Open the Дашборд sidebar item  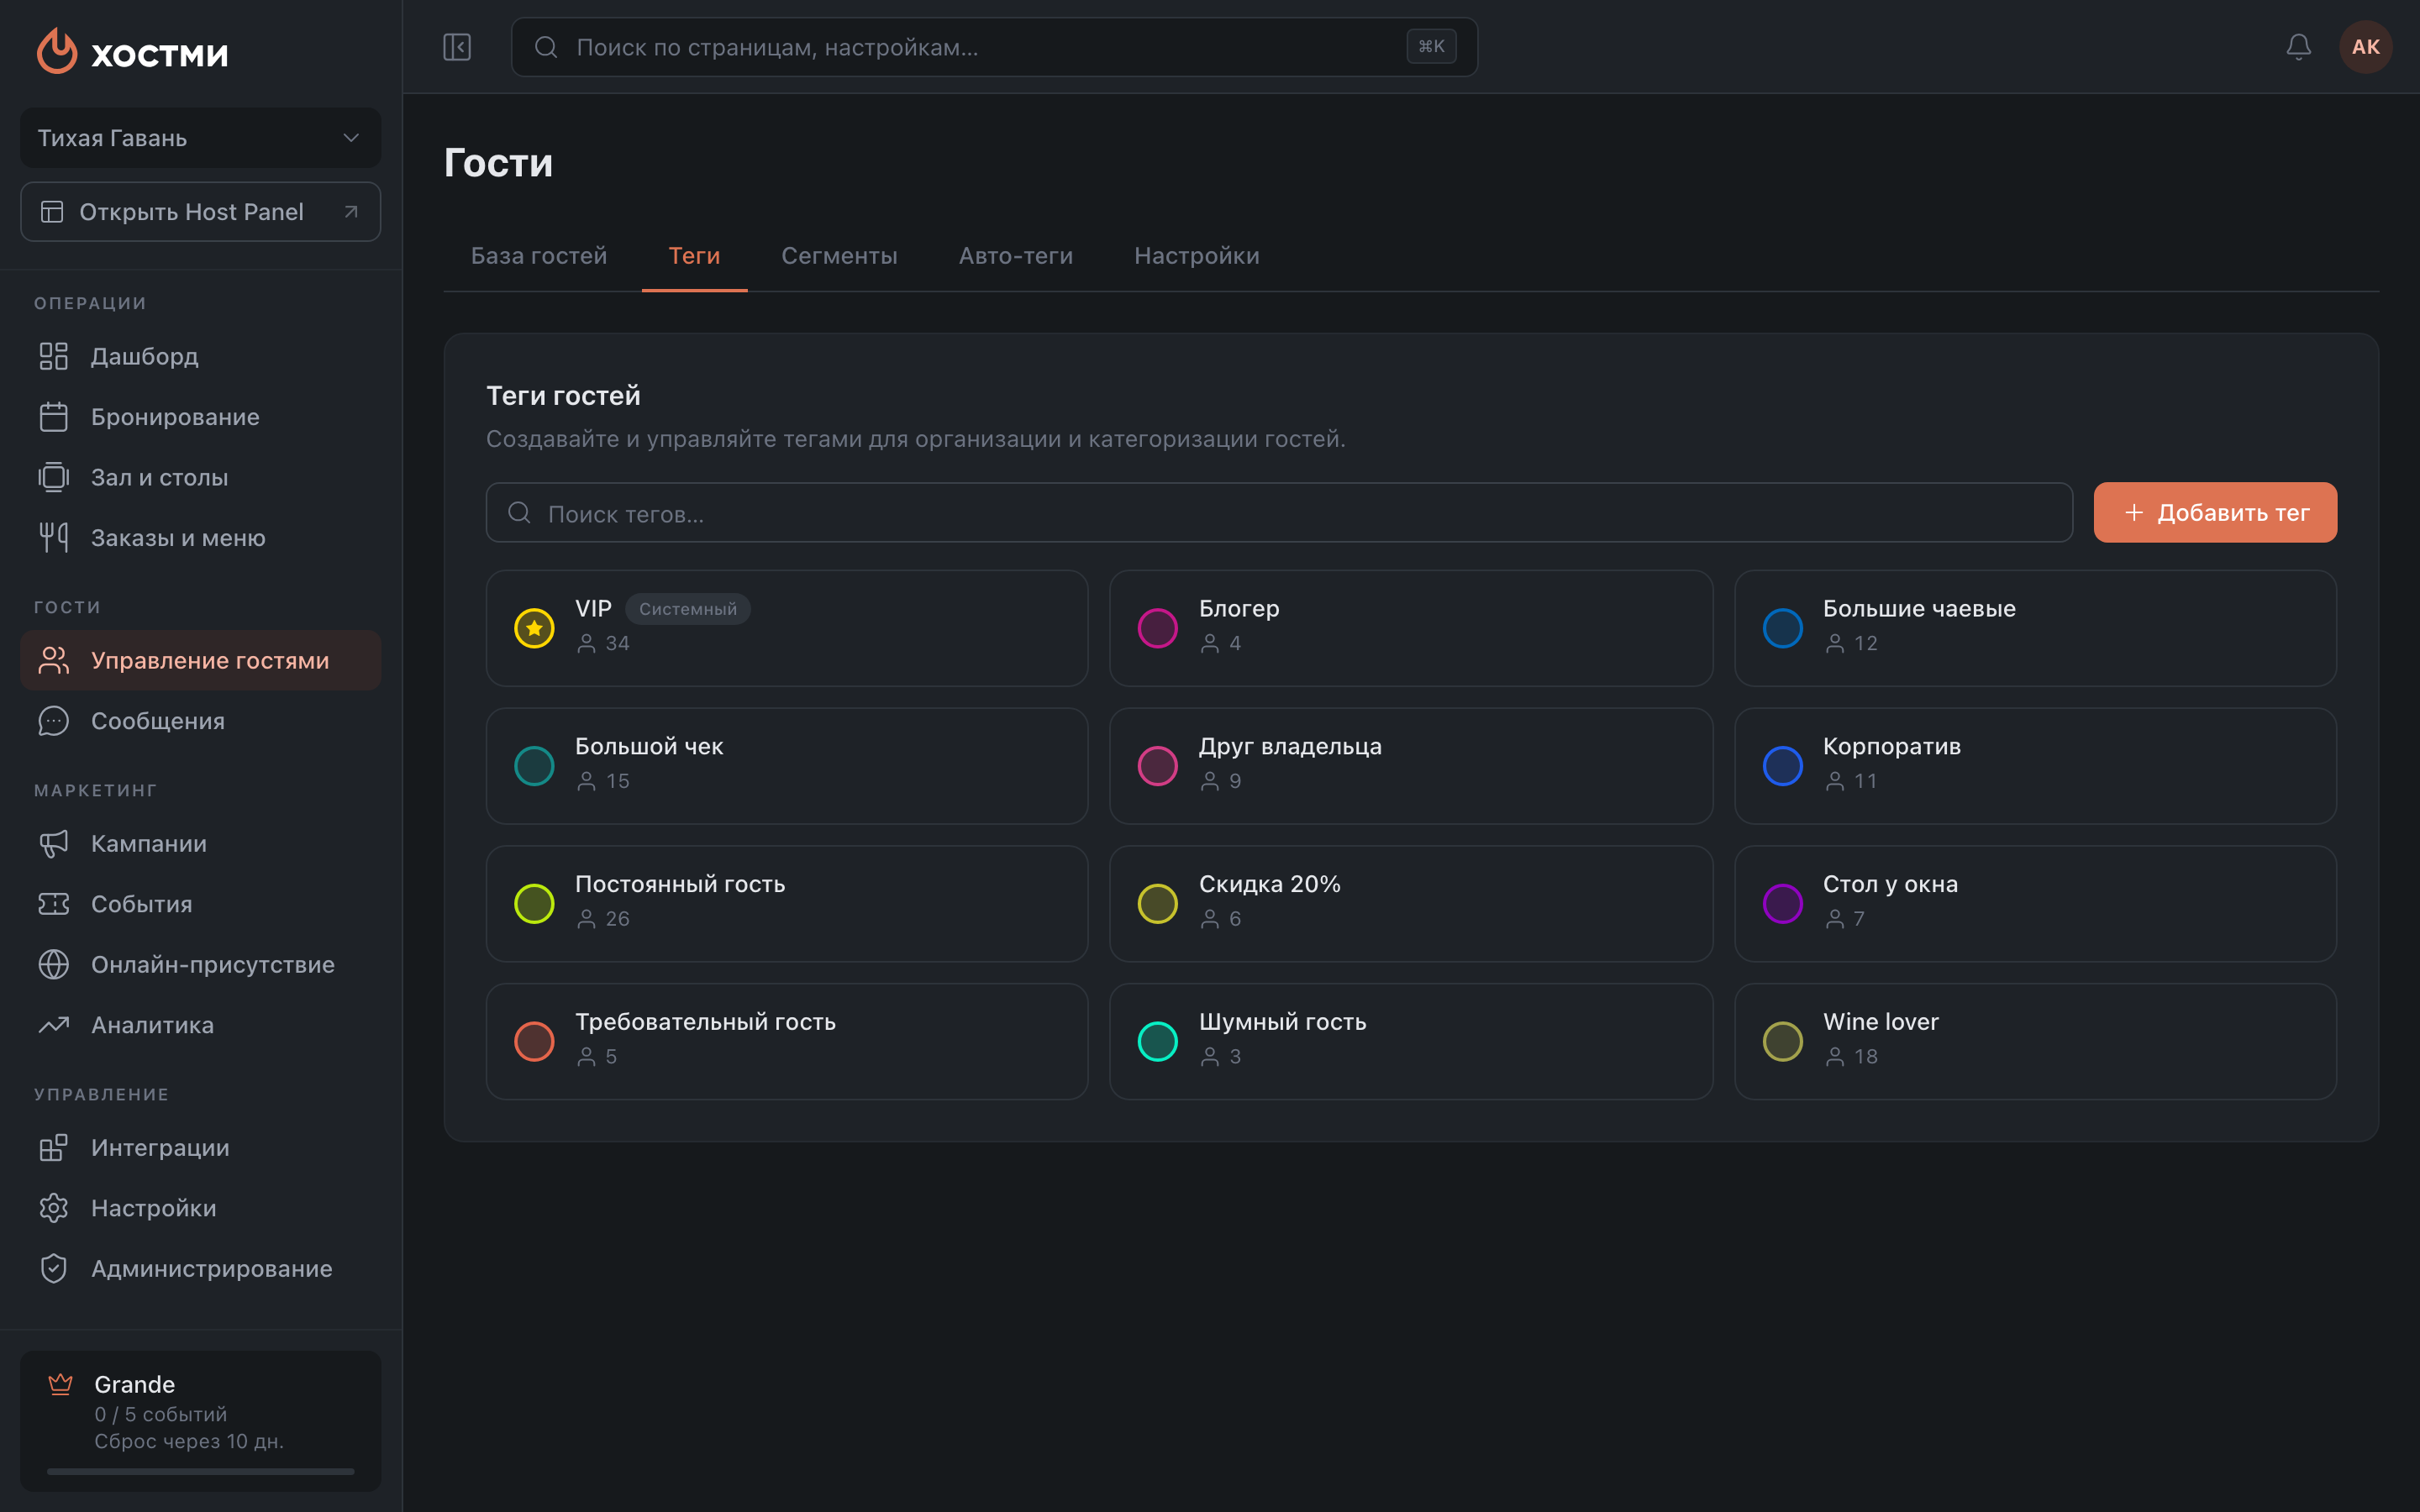200,356
